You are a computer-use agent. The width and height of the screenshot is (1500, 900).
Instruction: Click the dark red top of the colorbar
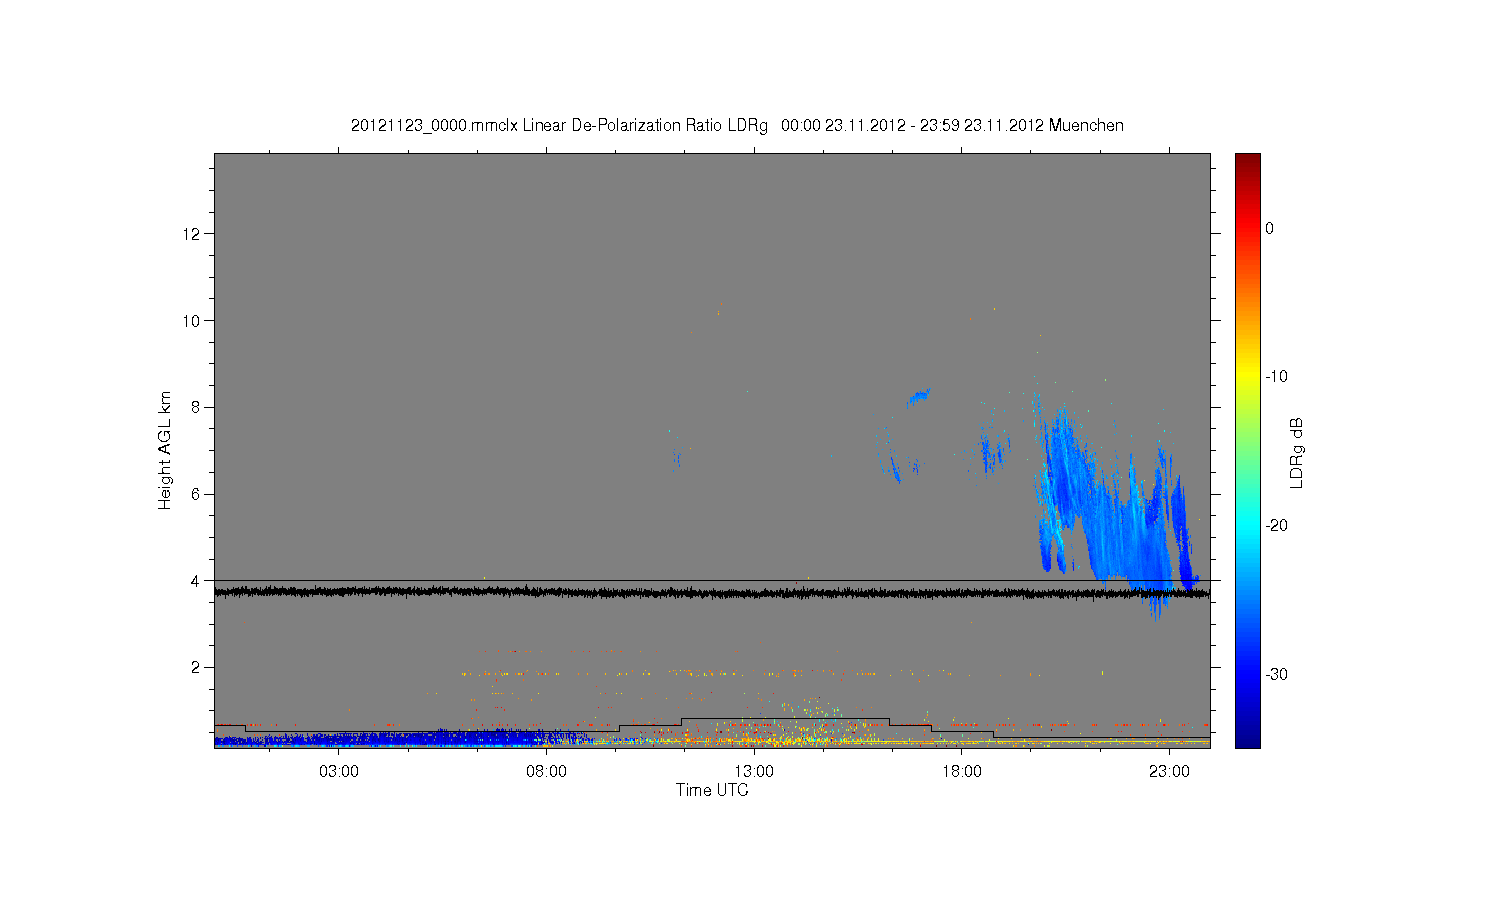pyautogui.click(x=1247, y=160)
